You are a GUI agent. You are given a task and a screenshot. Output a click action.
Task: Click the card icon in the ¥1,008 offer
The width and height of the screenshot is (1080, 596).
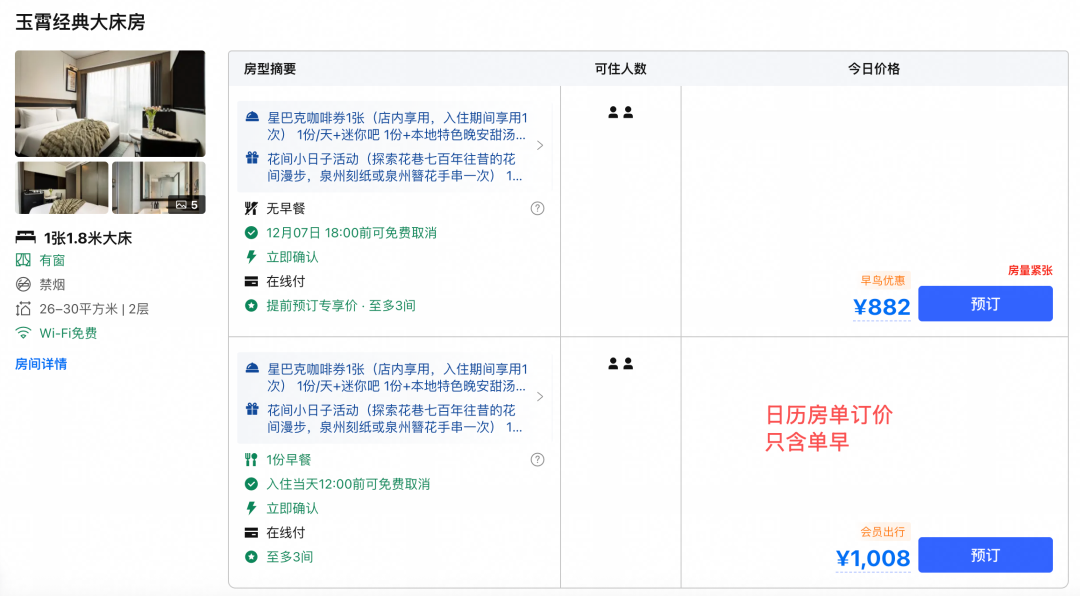[251, 533]
